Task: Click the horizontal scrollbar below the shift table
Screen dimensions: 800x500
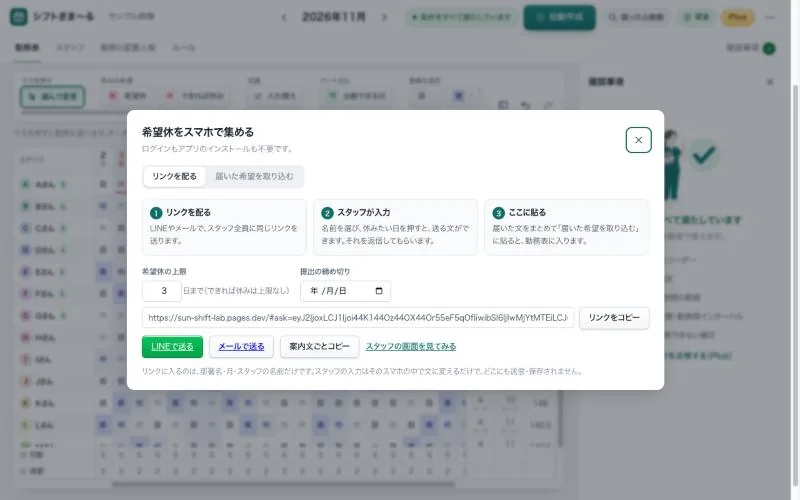Action: click(283, 484)
